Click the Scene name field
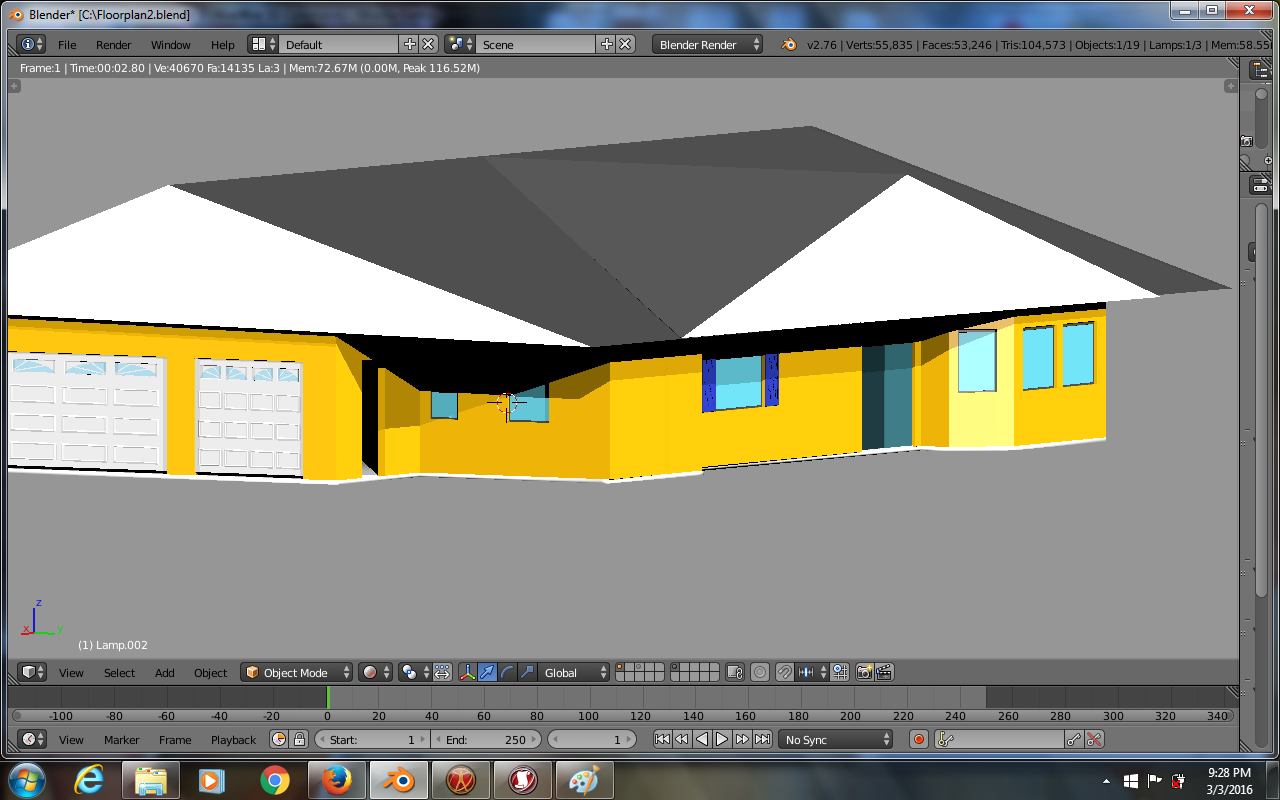 point(536,44)
